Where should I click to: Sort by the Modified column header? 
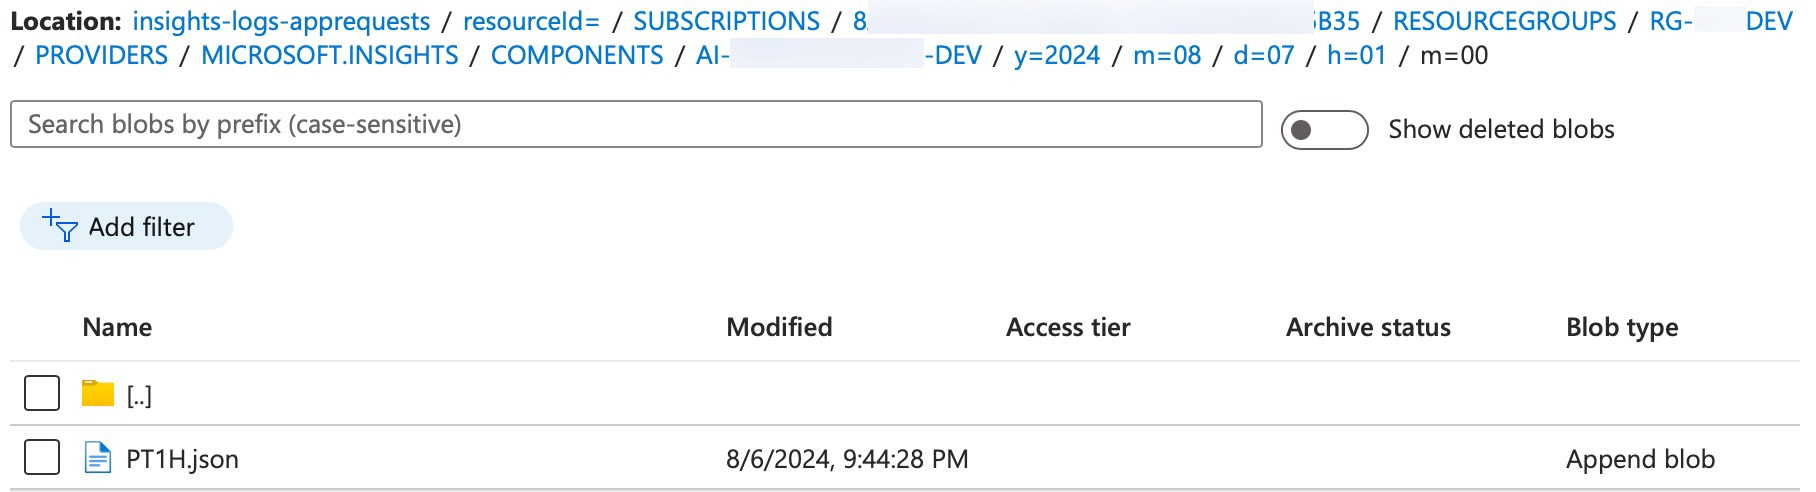[779, 327]
